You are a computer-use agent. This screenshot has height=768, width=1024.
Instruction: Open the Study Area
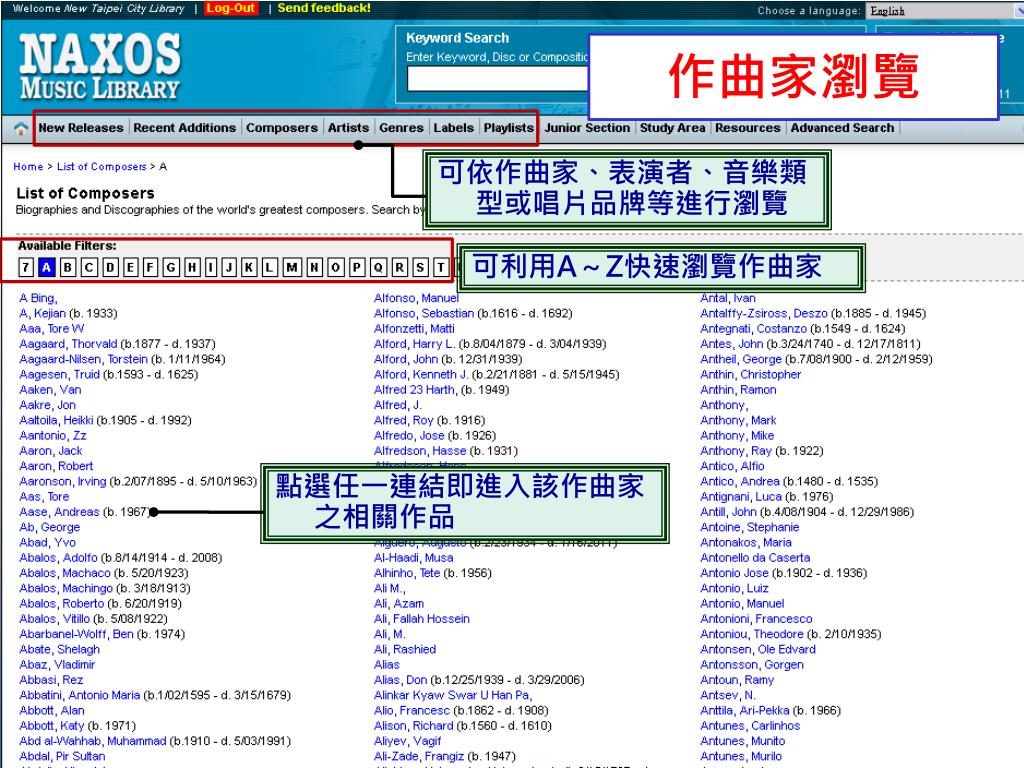[x=673, y=128]
